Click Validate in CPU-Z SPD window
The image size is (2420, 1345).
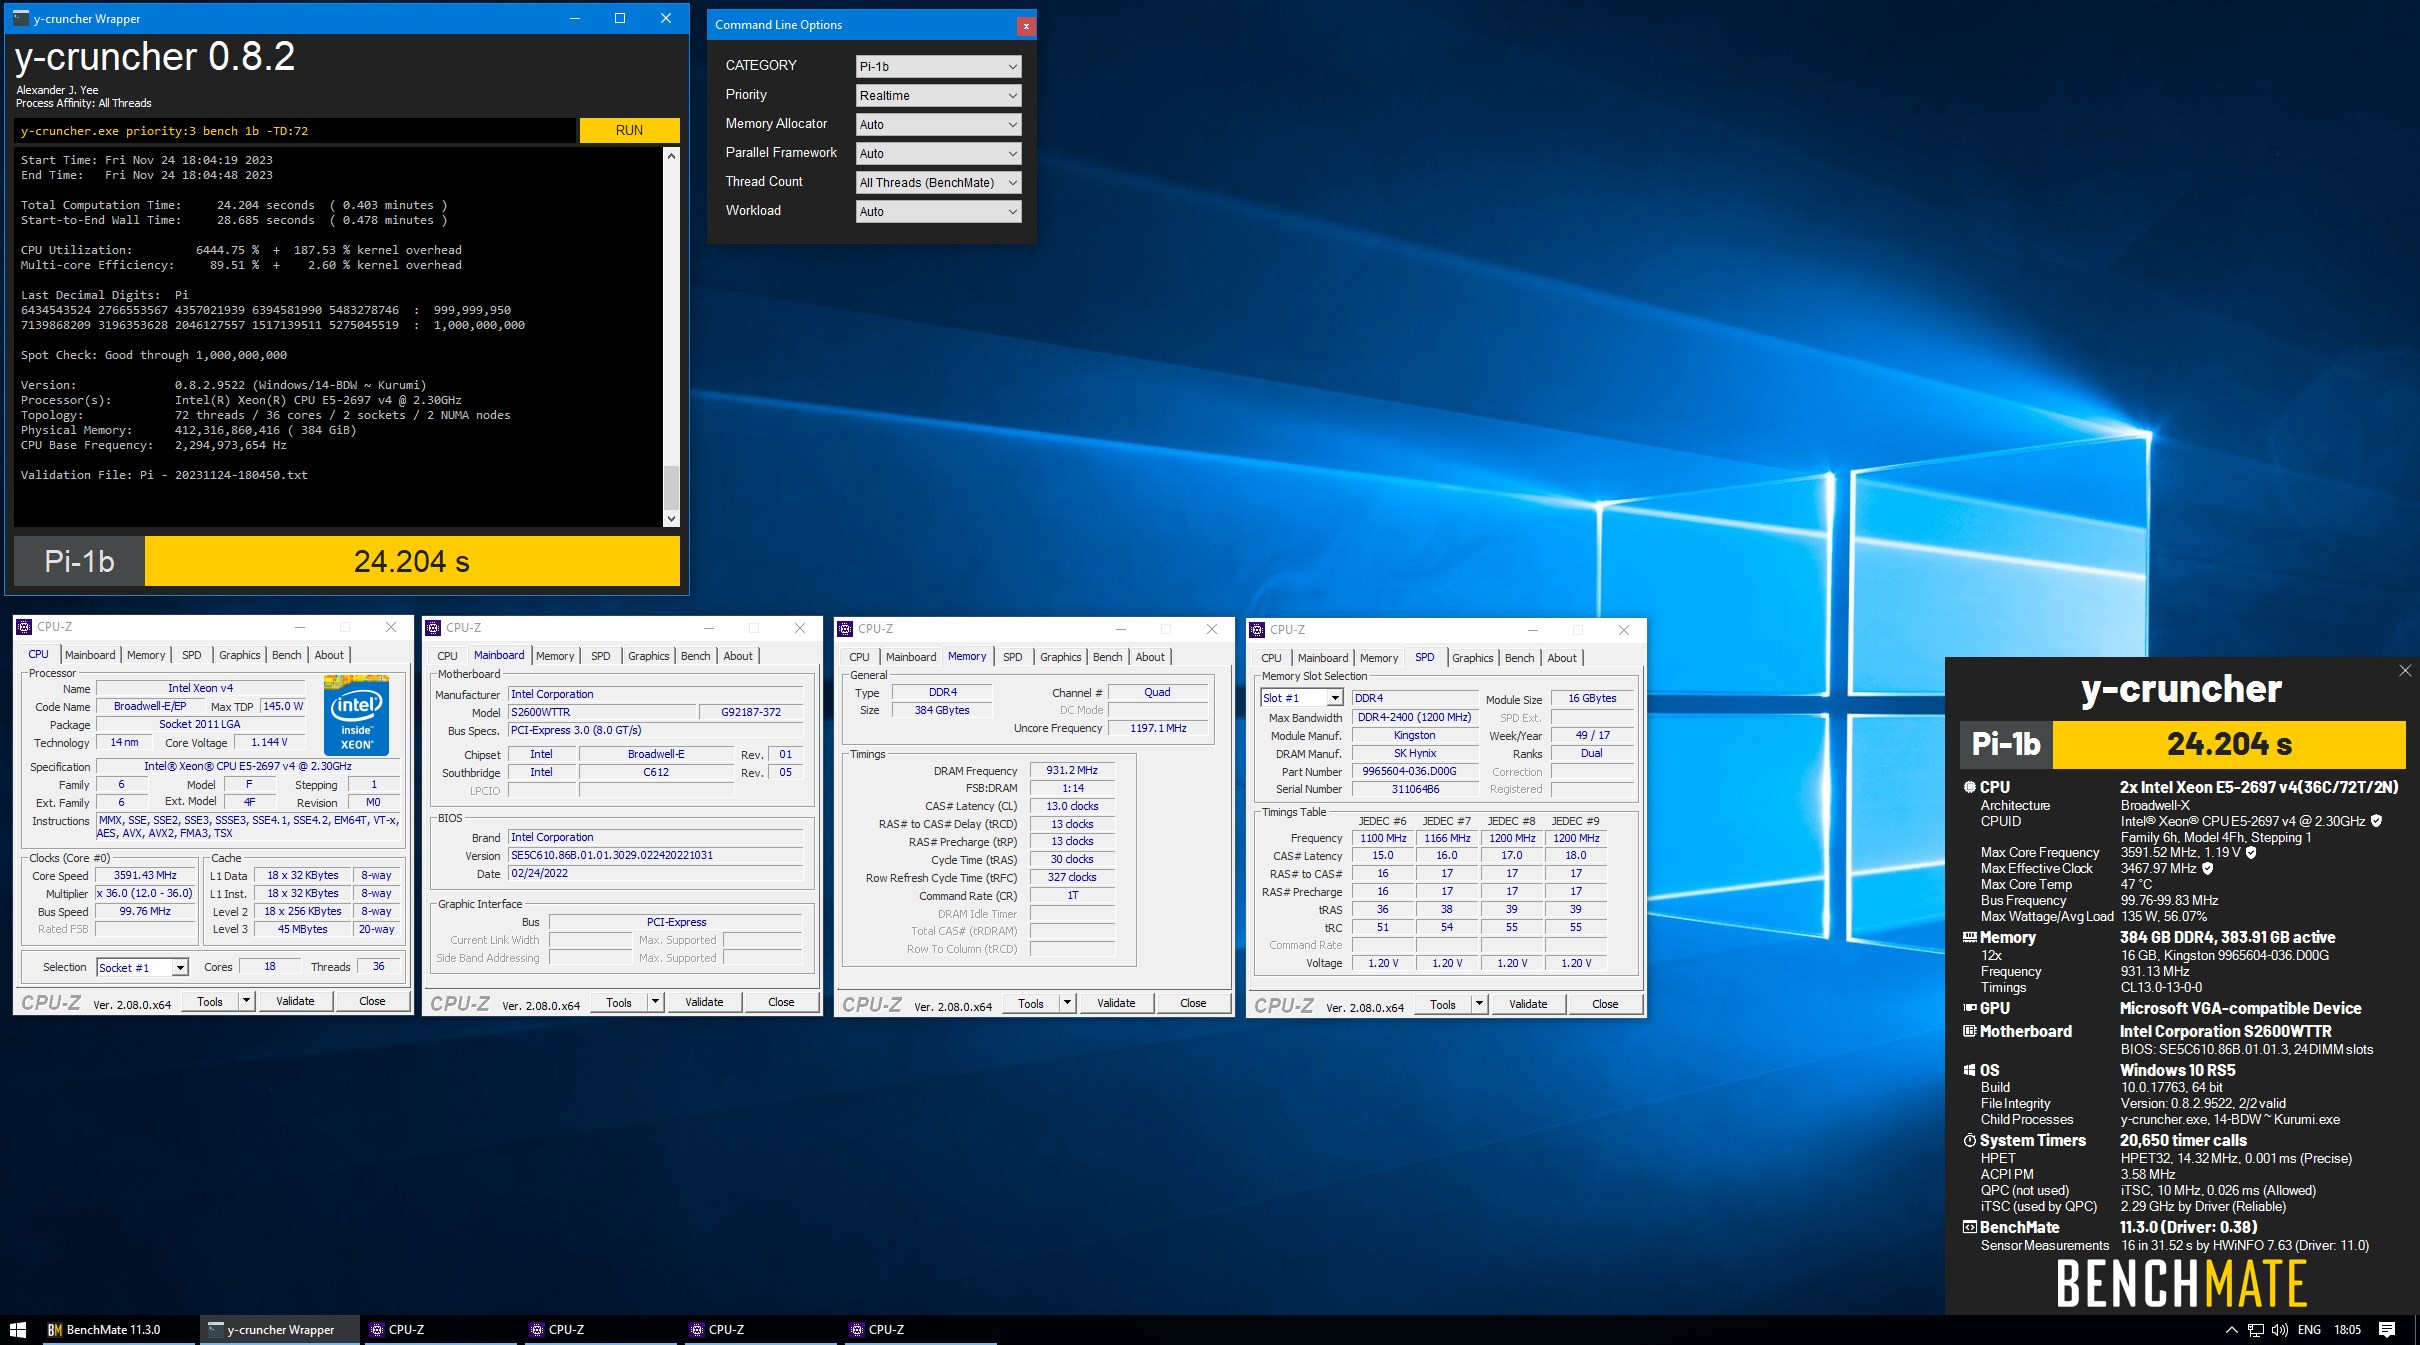click(x=1528, y=1004)
